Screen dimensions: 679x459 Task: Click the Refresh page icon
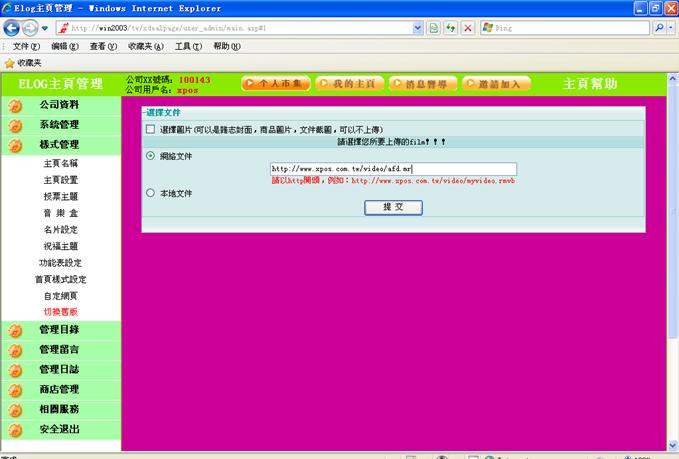(451, 28)
